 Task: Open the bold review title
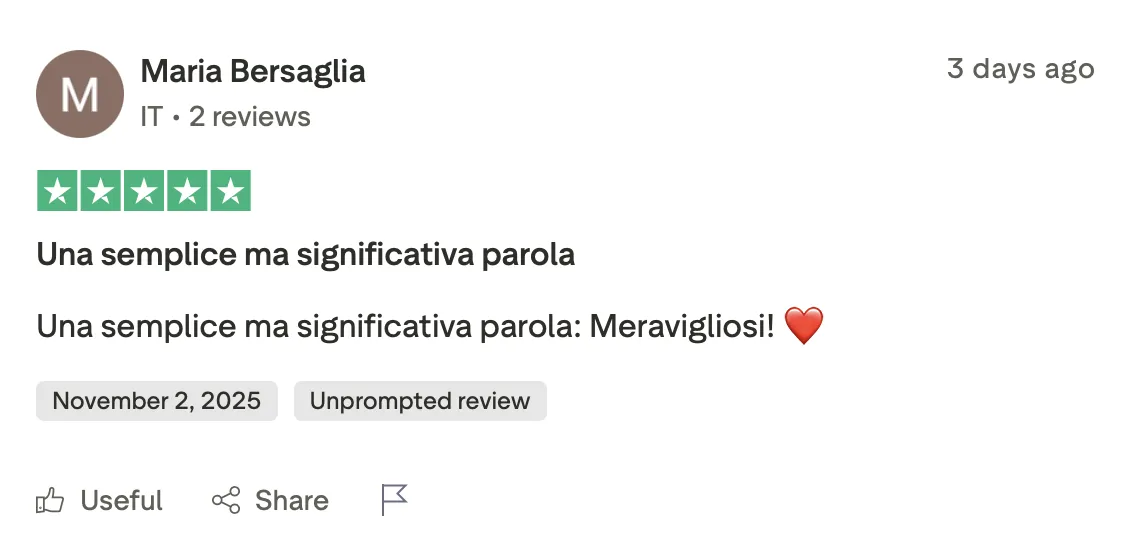click(305, 255)
